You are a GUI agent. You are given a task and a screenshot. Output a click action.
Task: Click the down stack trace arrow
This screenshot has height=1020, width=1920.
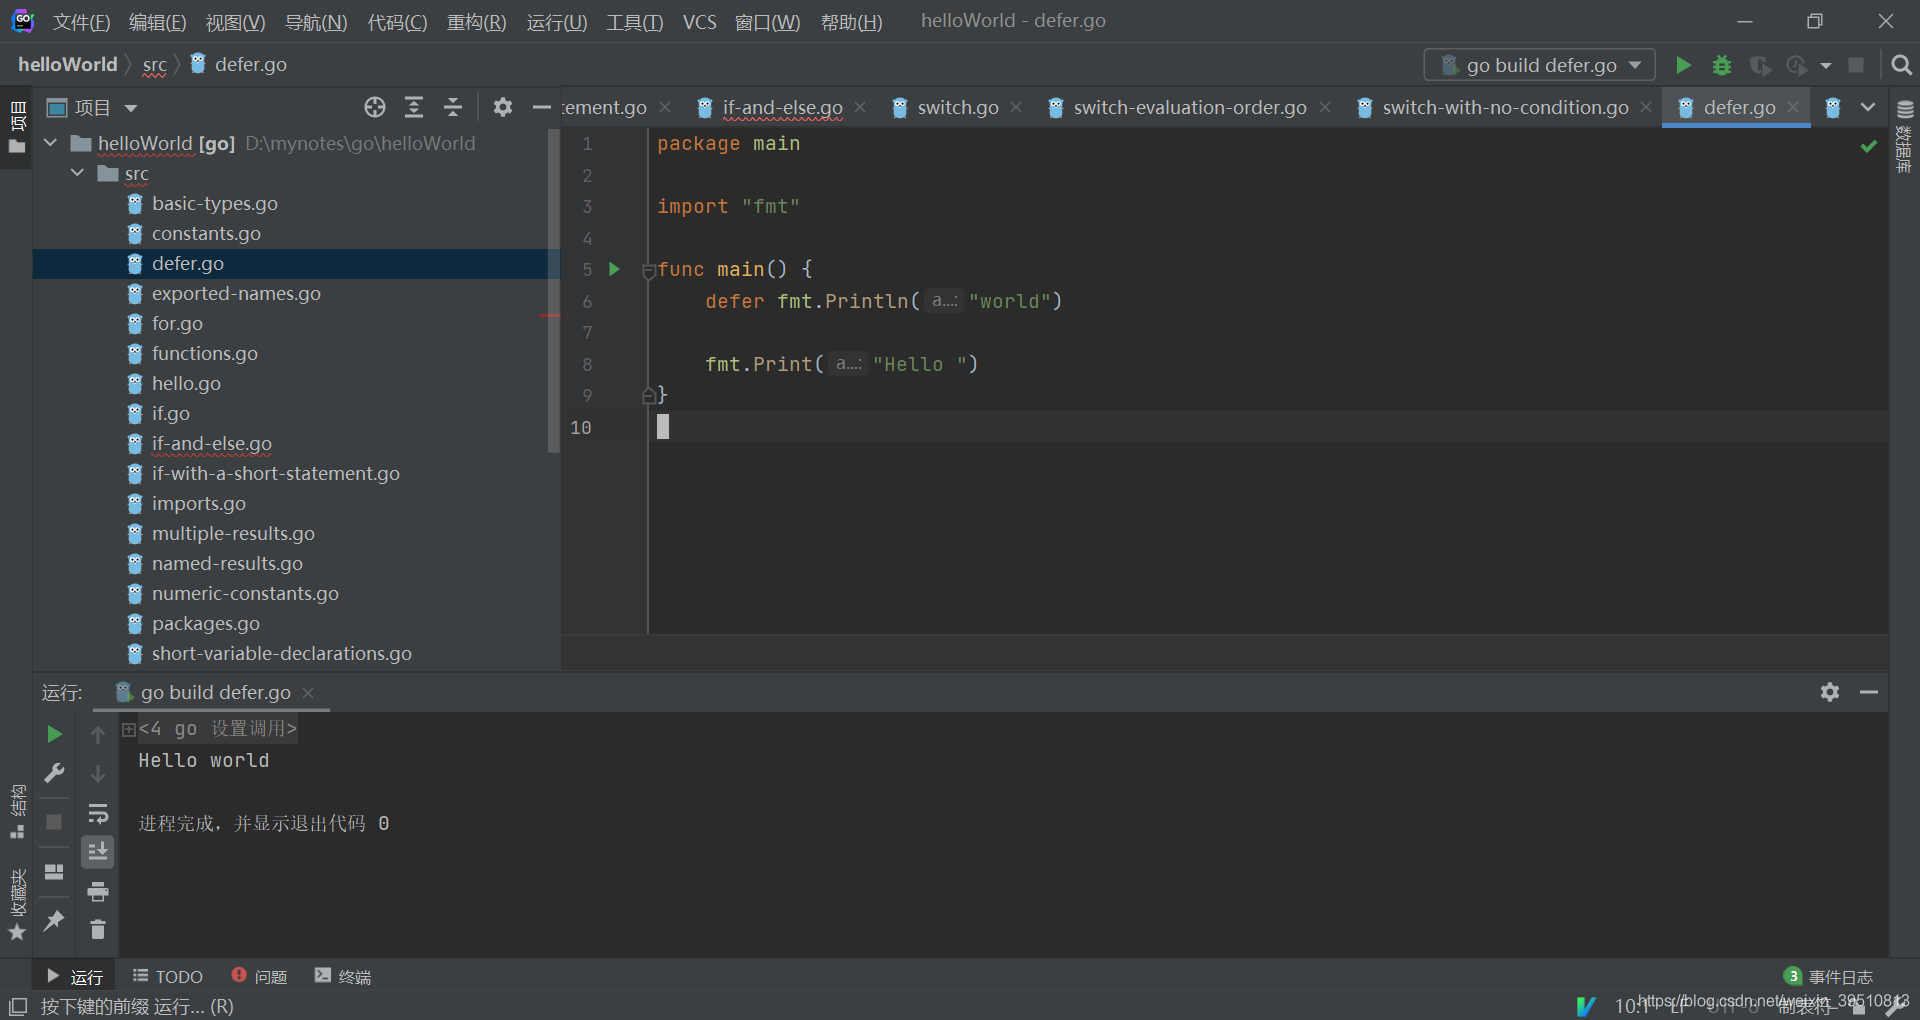[x=98, y=773]
